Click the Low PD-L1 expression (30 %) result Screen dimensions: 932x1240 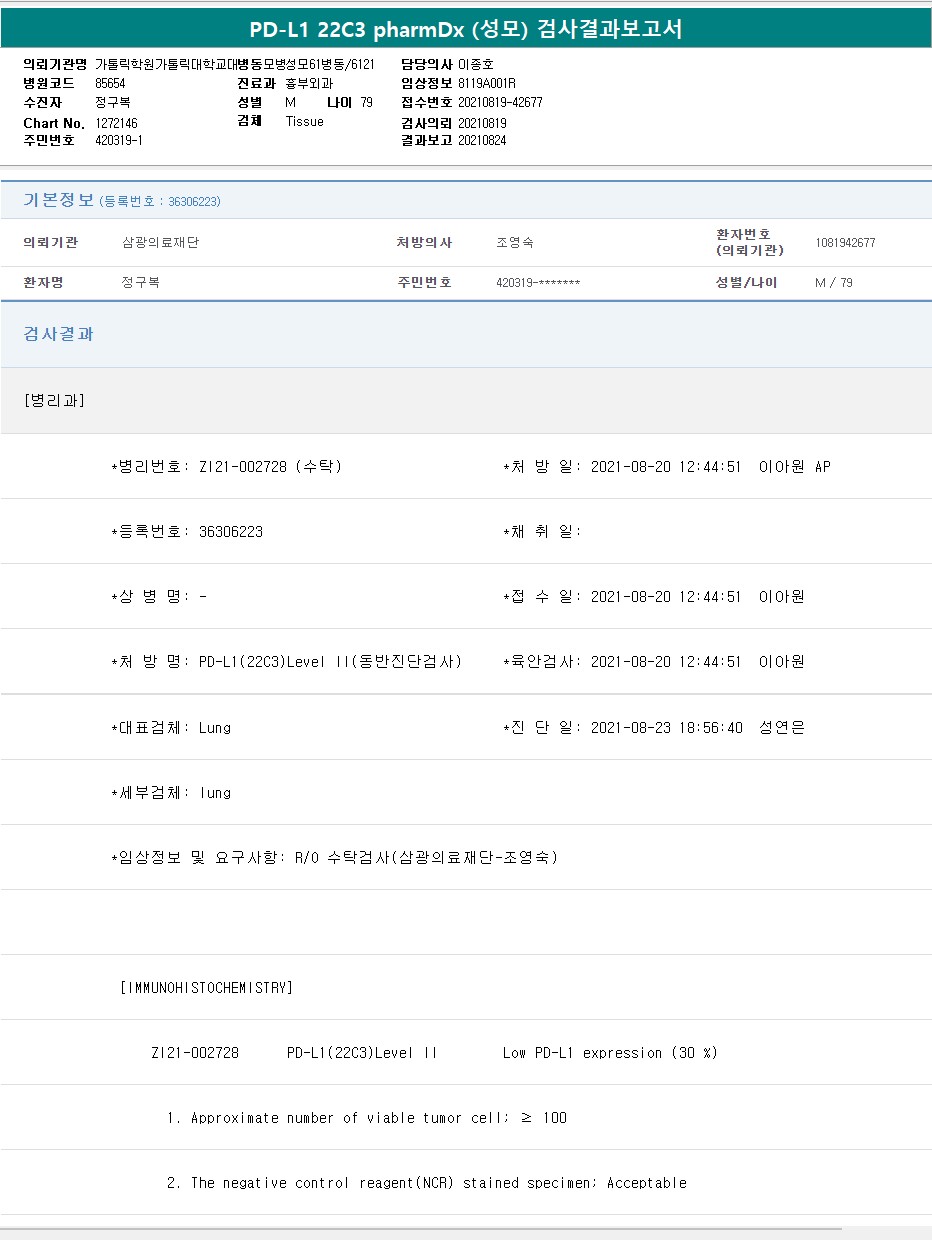pos(610,1053)
